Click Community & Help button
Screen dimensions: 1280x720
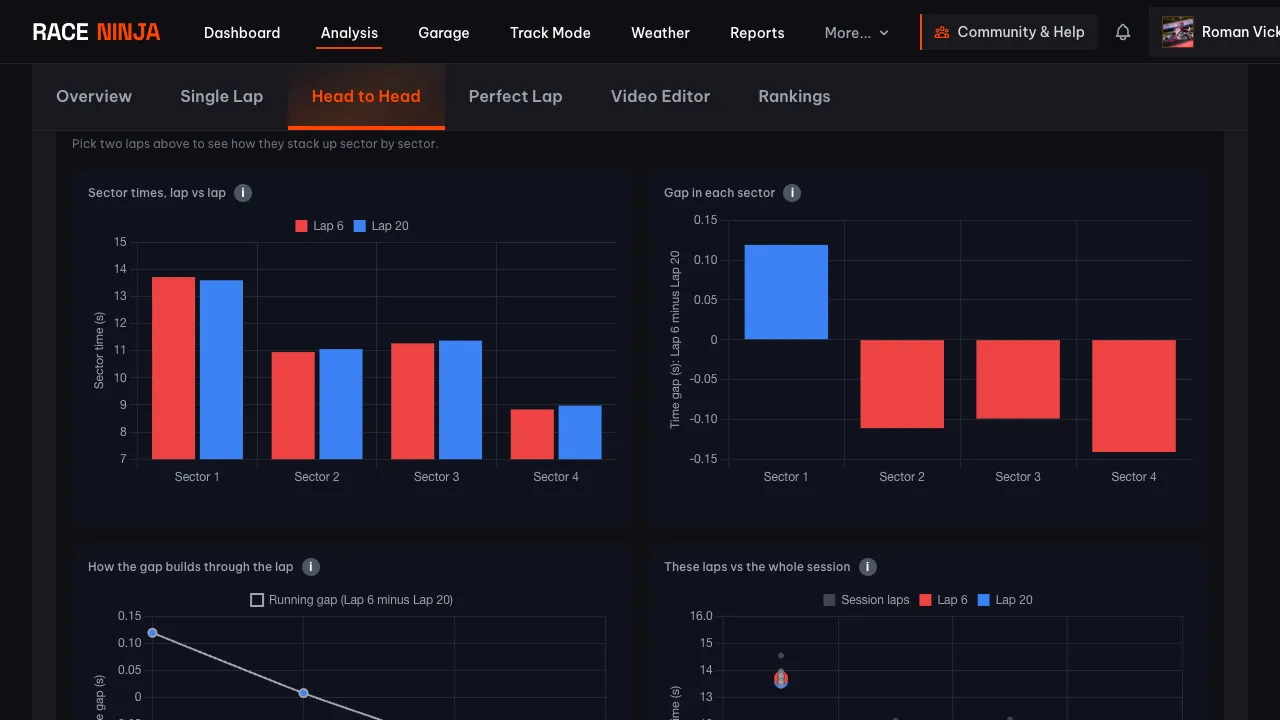[x=1009, y=32]
